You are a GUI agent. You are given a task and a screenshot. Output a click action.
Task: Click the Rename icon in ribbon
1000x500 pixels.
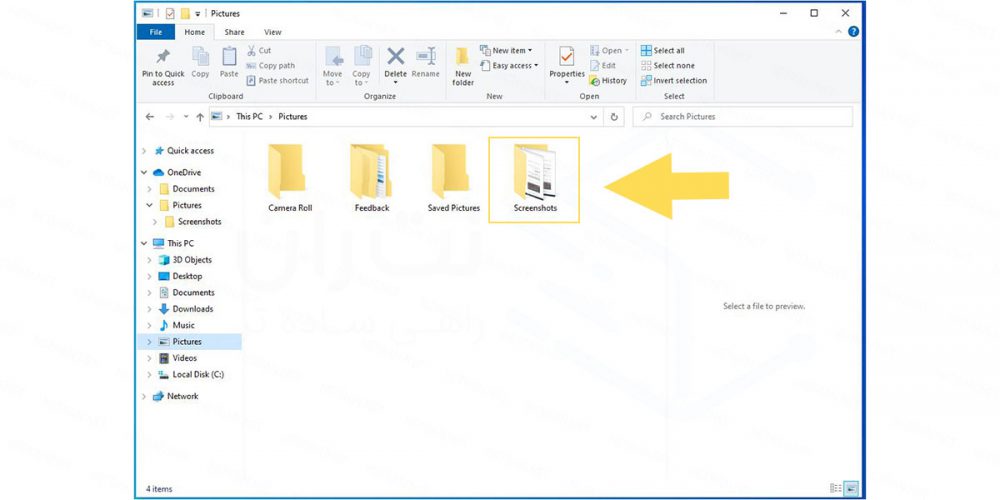pyautogui.click(x=426, y=58)
